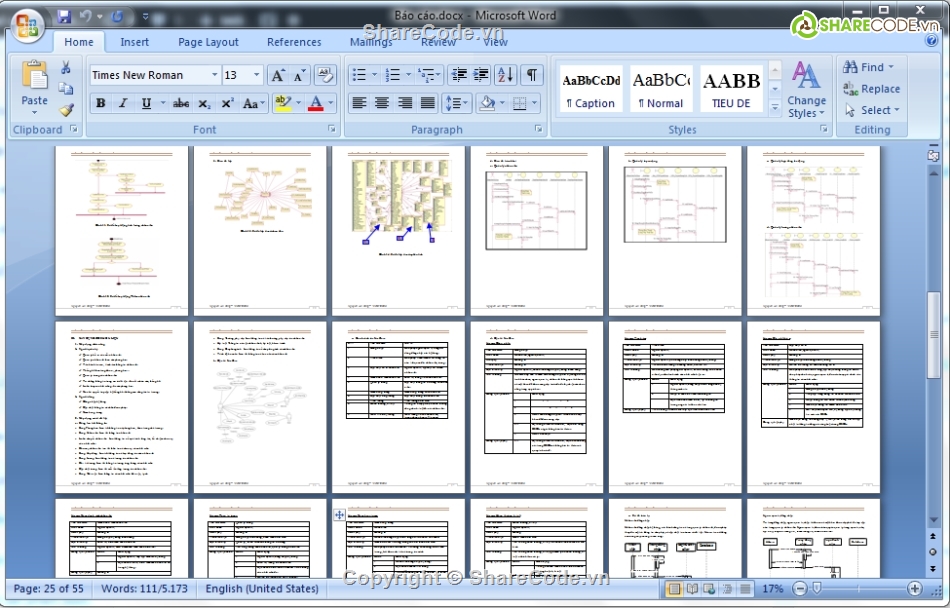
Task: Align text to the right
Action: click(405, 104)
